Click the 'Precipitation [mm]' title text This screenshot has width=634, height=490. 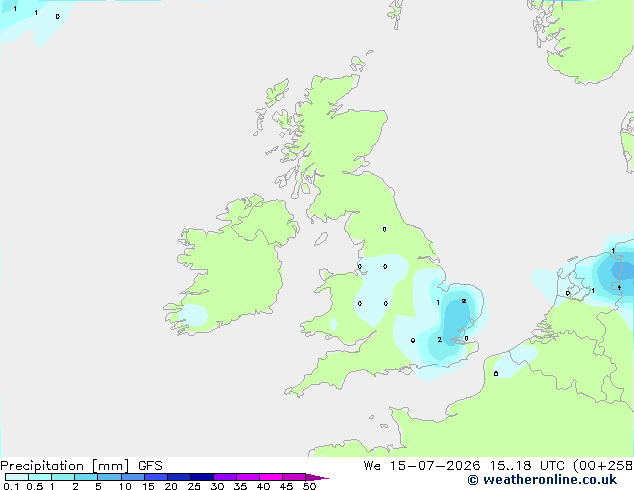[x=65, y=466]
